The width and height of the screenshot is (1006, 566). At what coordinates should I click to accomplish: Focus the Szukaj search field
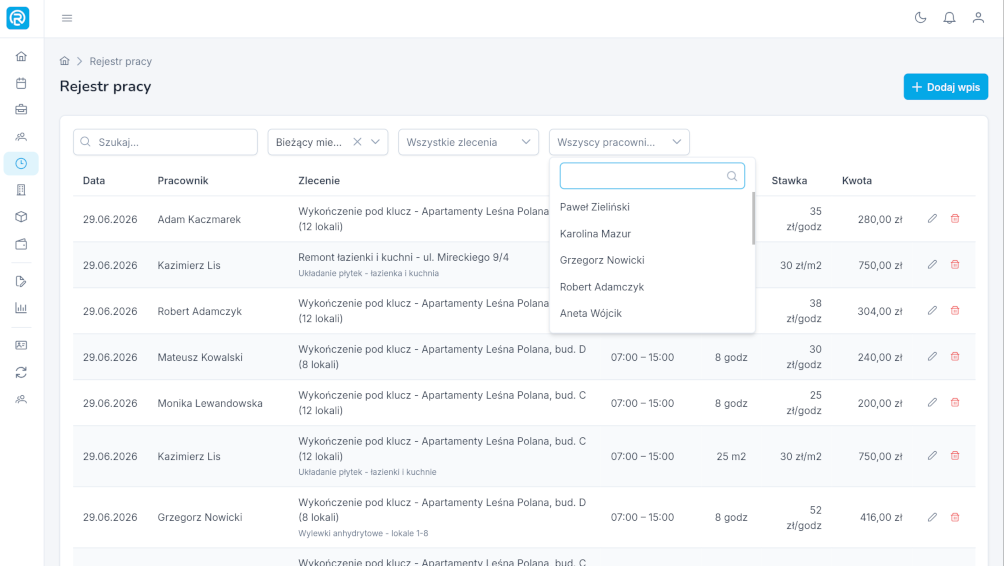(x=166, y=142)
